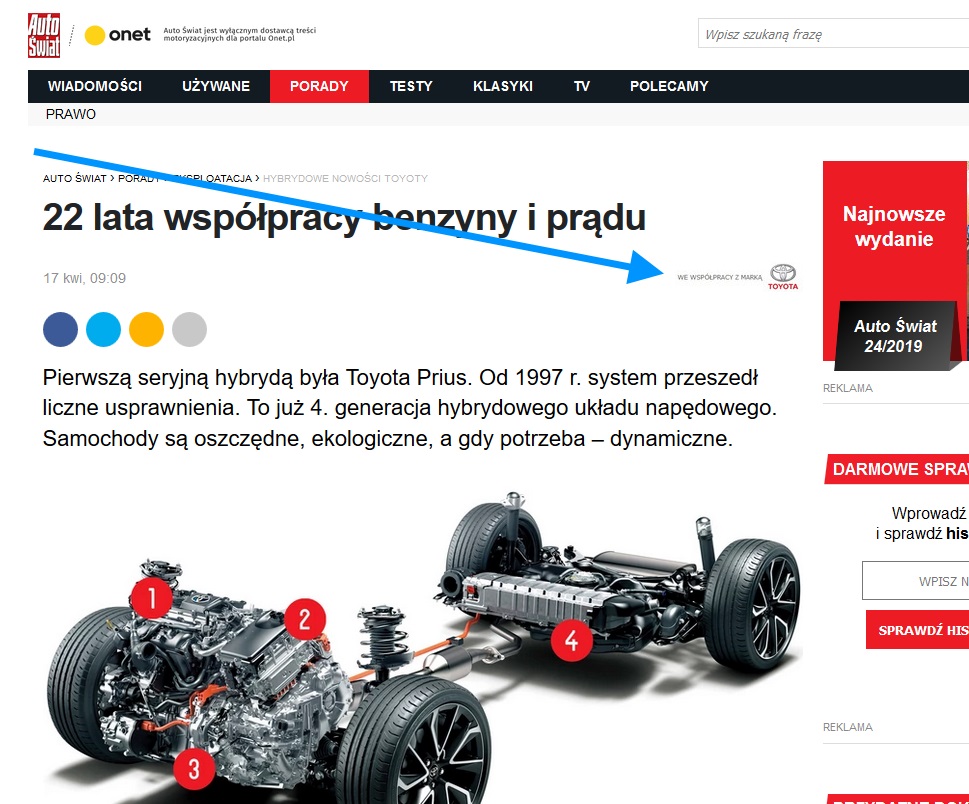Click the Auto Świat logo
Screen dimensions: 969x804
point(44,35)
